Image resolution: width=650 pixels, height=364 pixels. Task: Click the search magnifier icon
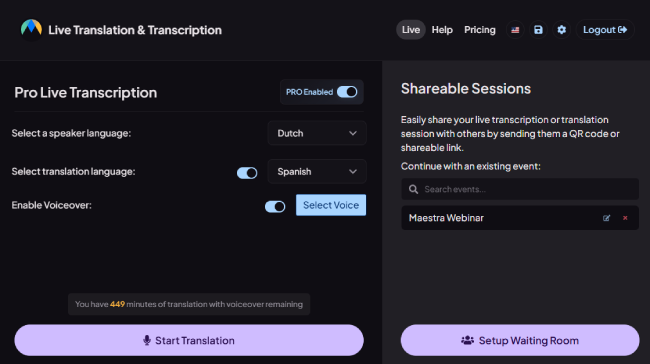[x=413, y=189]
